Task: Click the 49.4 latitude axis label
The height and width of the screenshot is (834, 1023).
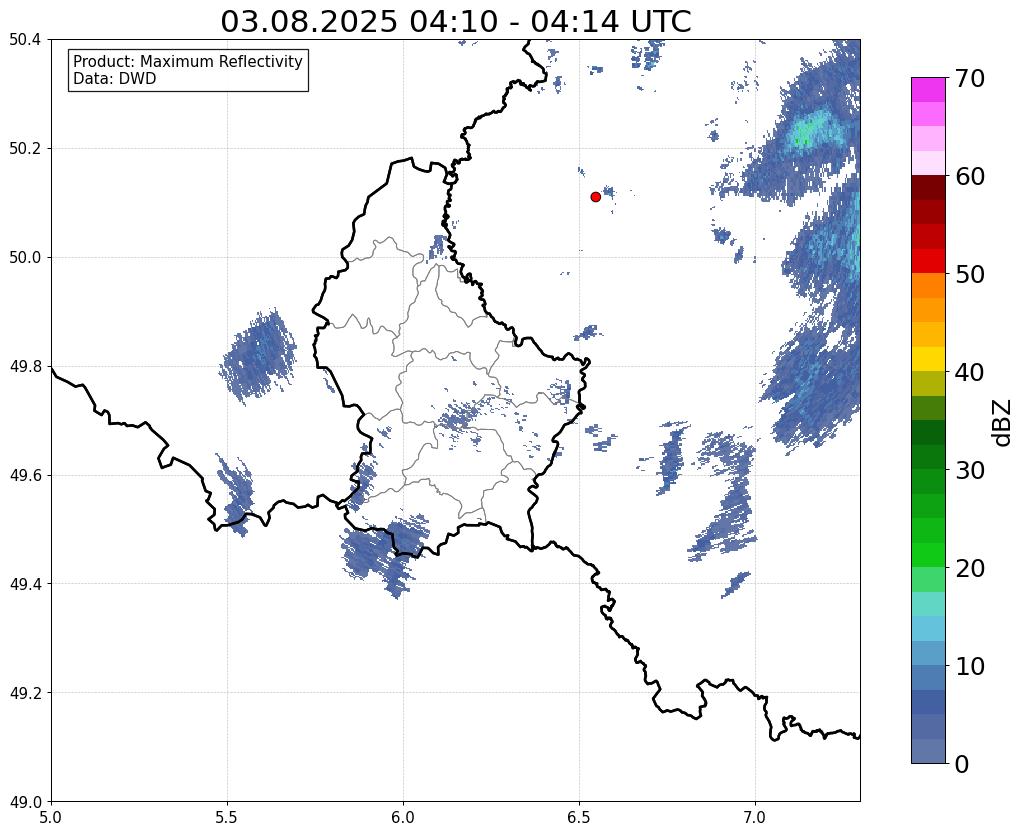Action: (25, 584)
